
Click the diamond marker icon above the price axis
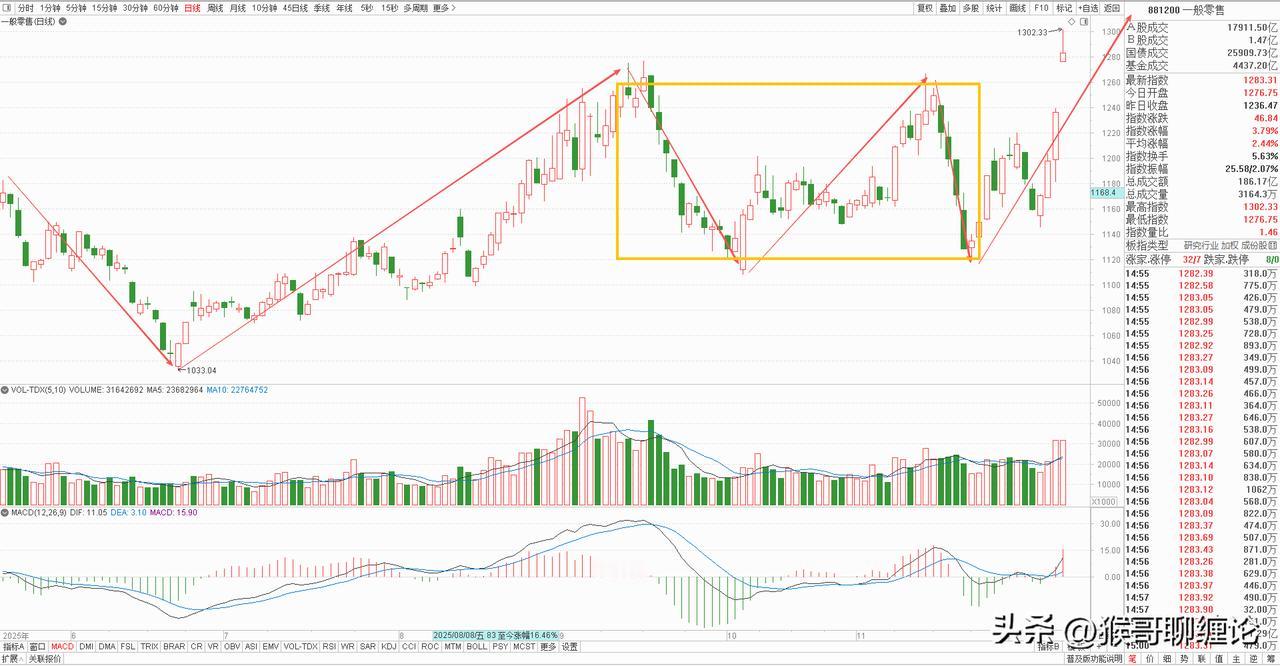(x=1072, y=22)
